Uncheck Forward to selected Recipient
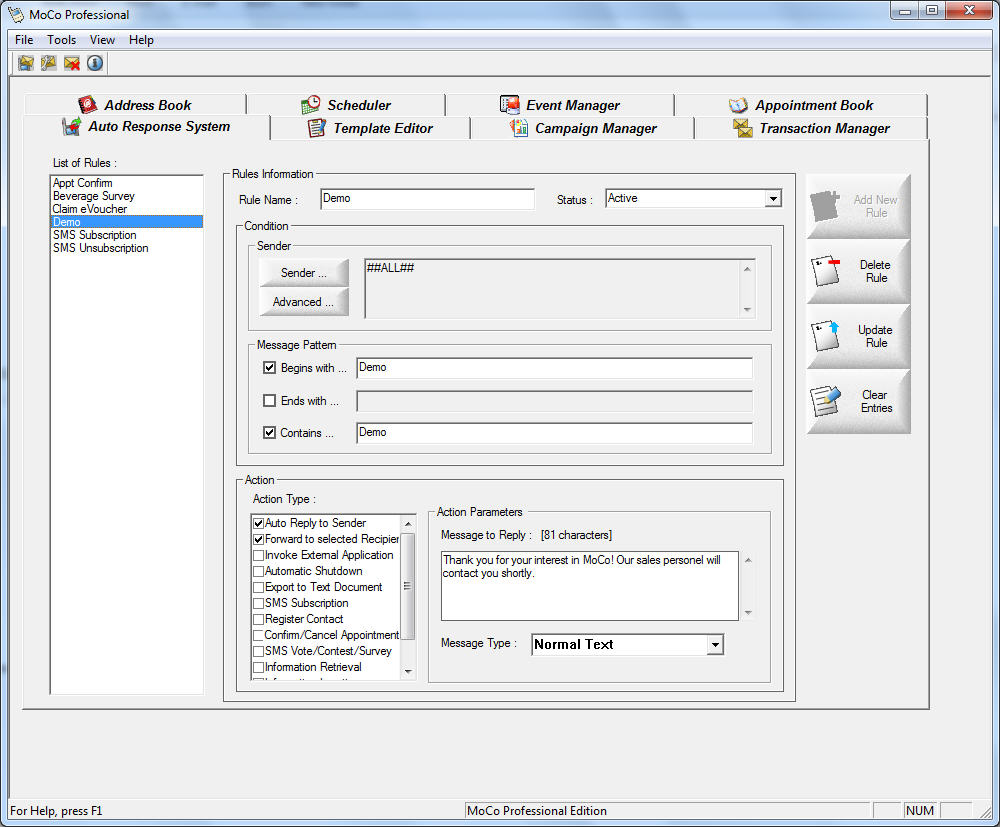This screenshot has width=1000, height=827. tap(258, 539)
